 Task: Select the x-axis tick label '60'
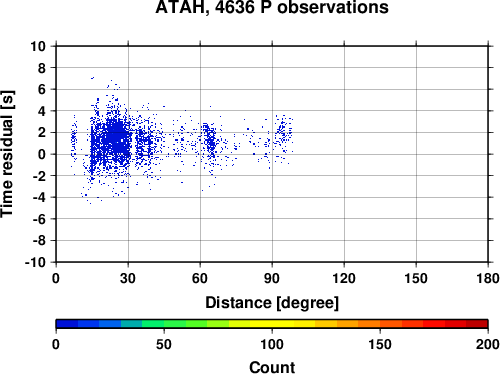click(x=200, y=278)
